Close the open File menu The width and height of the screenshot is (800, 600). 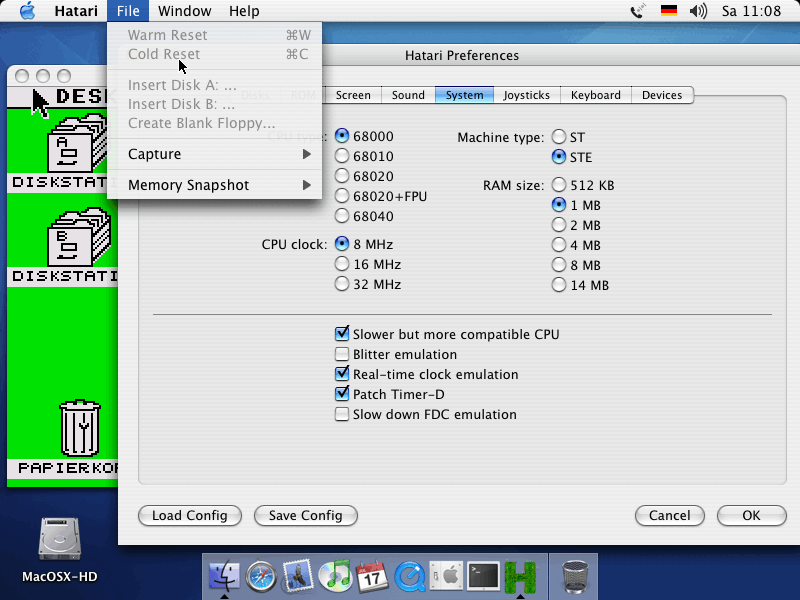click(128, 11)
